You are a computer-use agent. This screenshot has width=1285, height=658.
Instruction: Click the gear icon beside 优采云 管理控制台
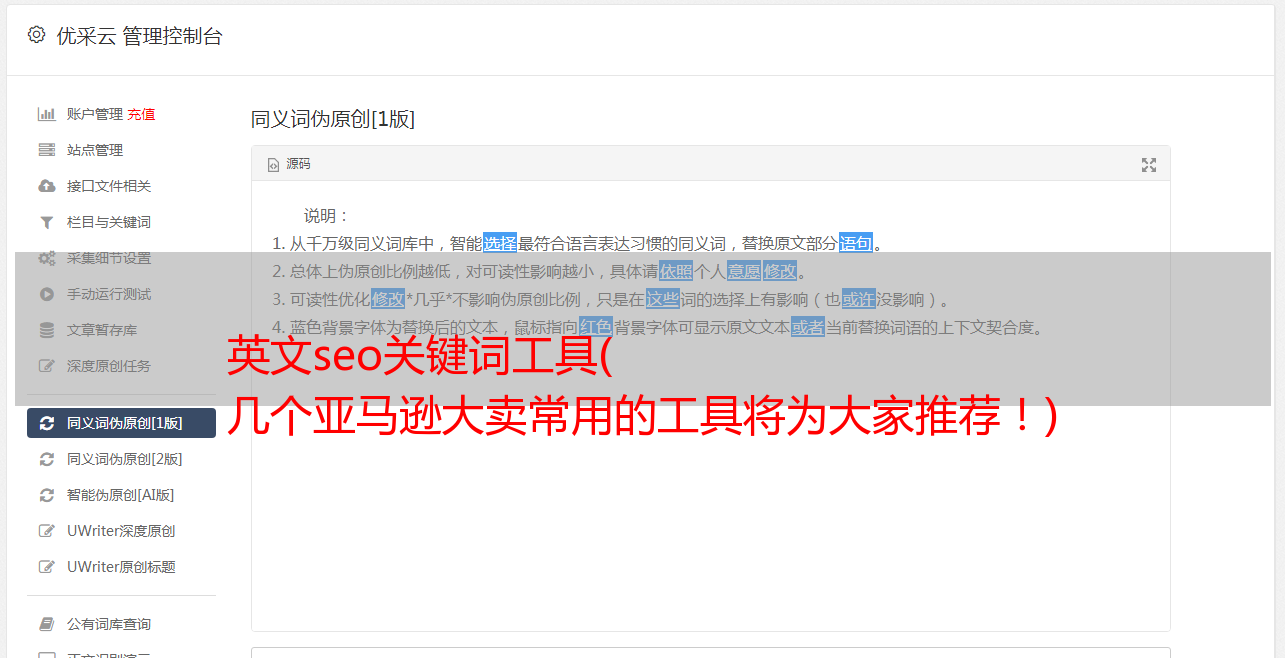click(x=36, y=35)
